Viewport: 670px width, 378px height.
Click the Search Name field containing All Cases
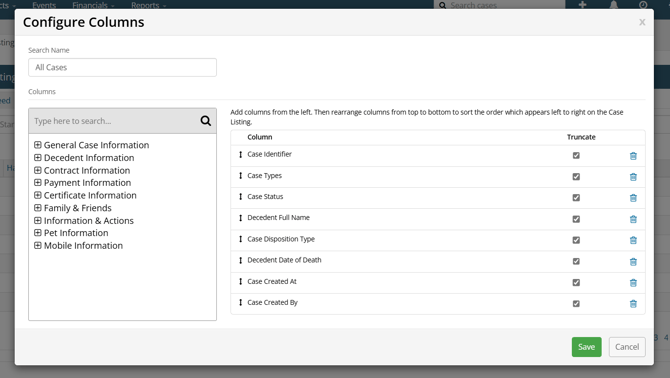point(122,67)
